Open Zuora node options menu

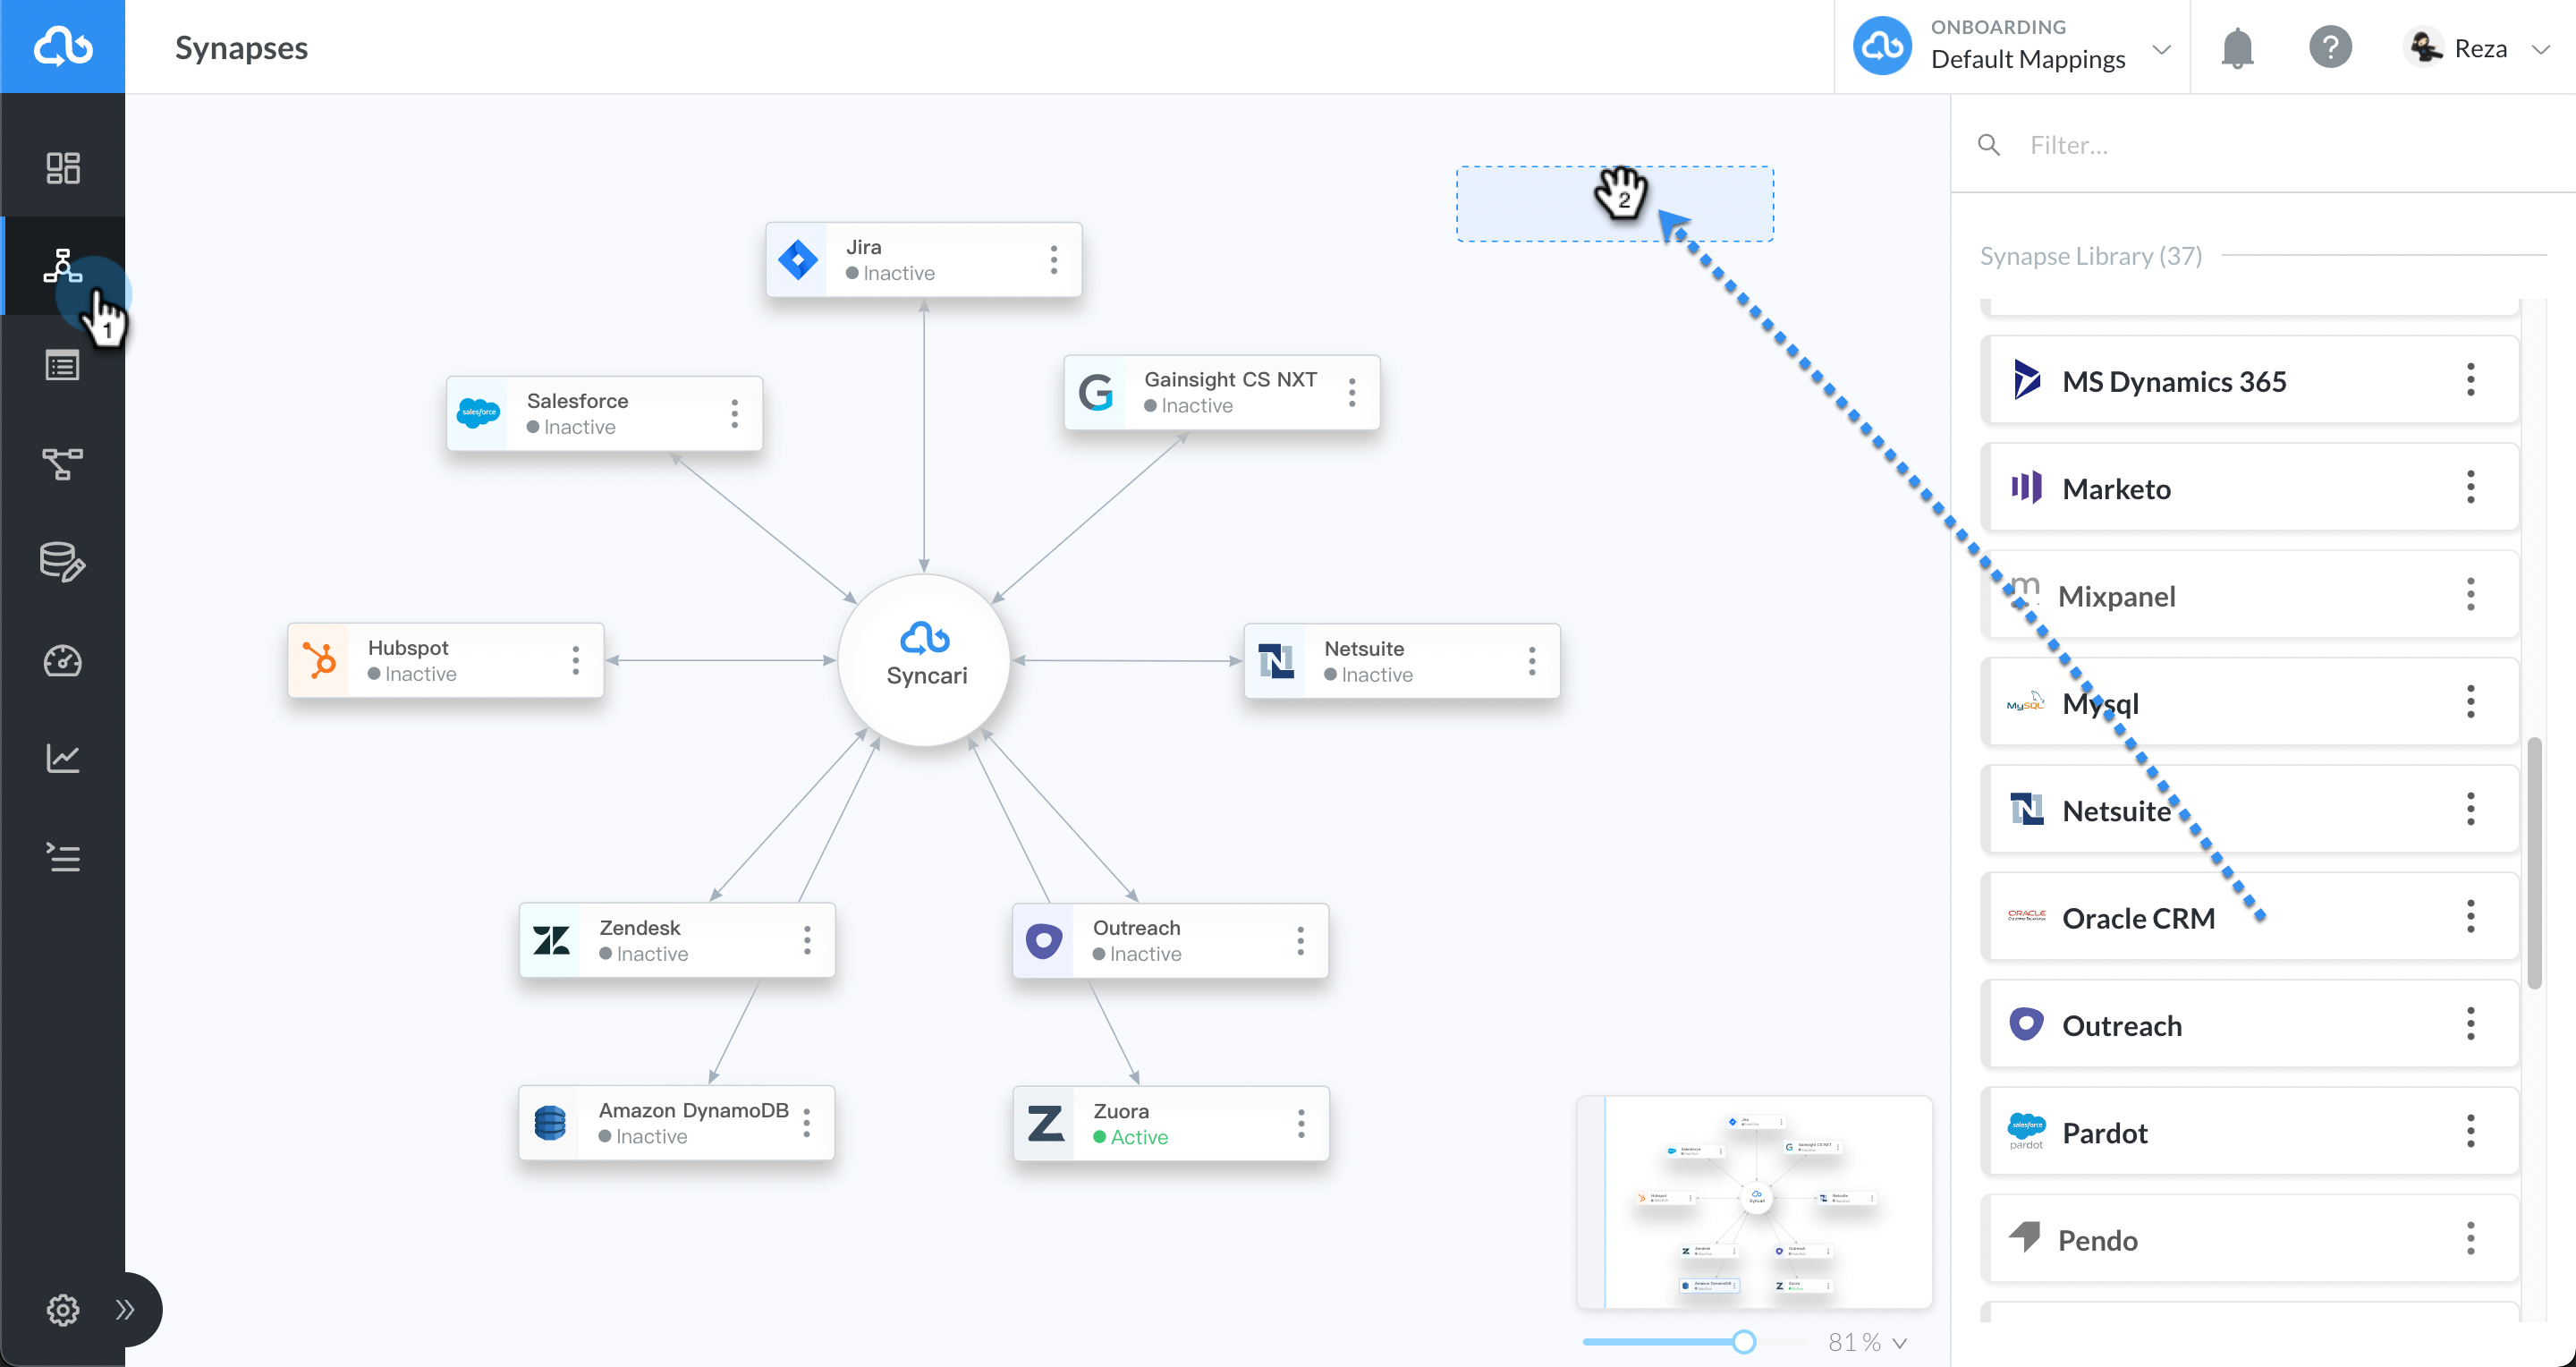(x=1300, y=1123)
